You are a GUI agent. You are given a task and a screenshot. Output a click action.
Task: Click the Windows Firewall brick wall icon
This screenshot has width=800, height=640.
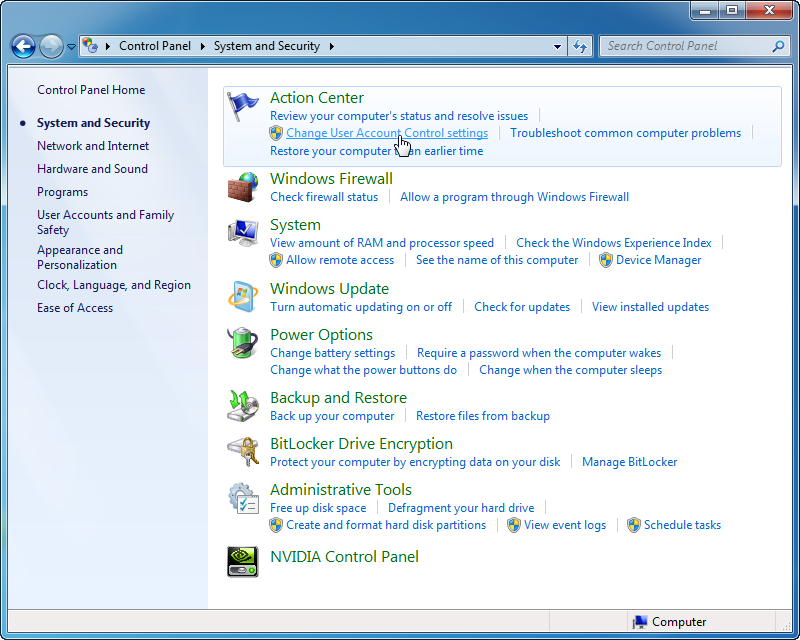243,187
